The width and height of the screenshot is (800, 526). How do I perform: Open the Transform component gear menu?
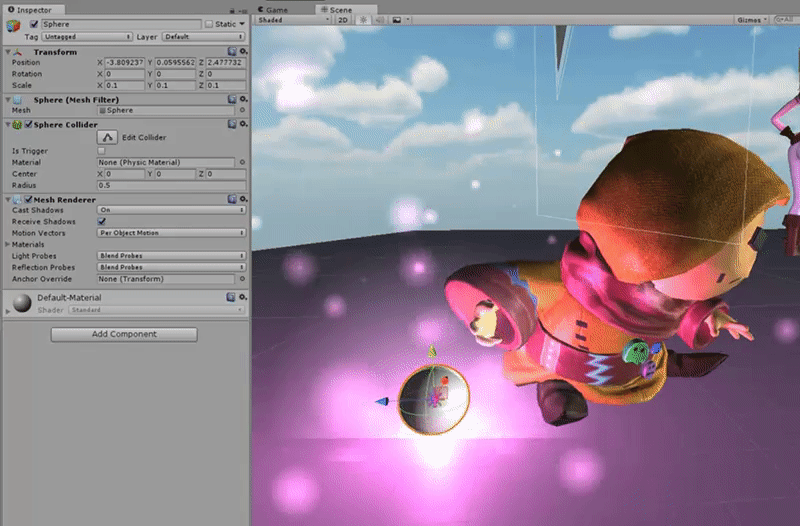(243, 52)
